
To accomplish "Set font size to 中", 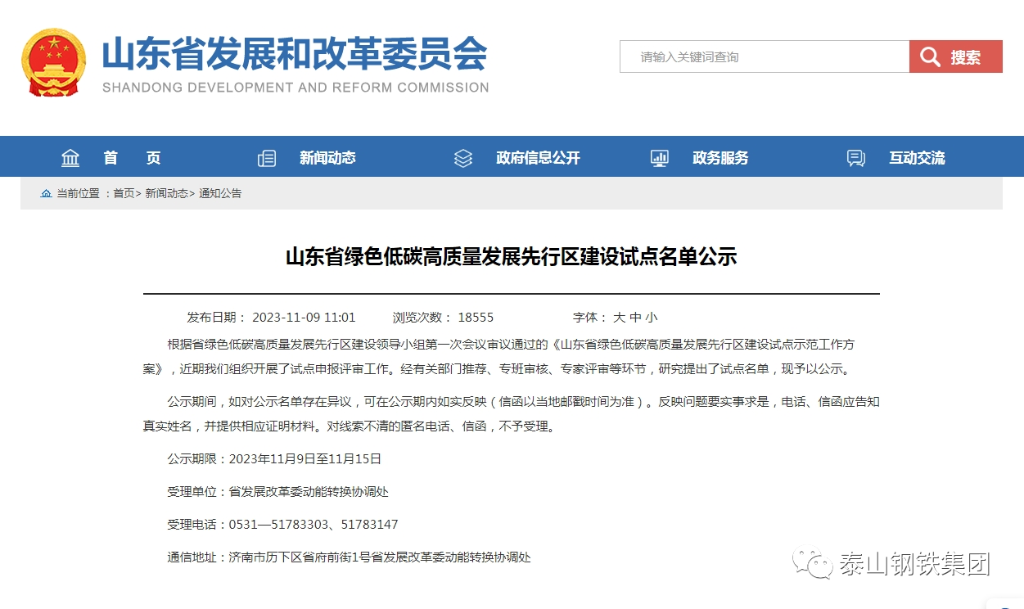I will [635, 317].
